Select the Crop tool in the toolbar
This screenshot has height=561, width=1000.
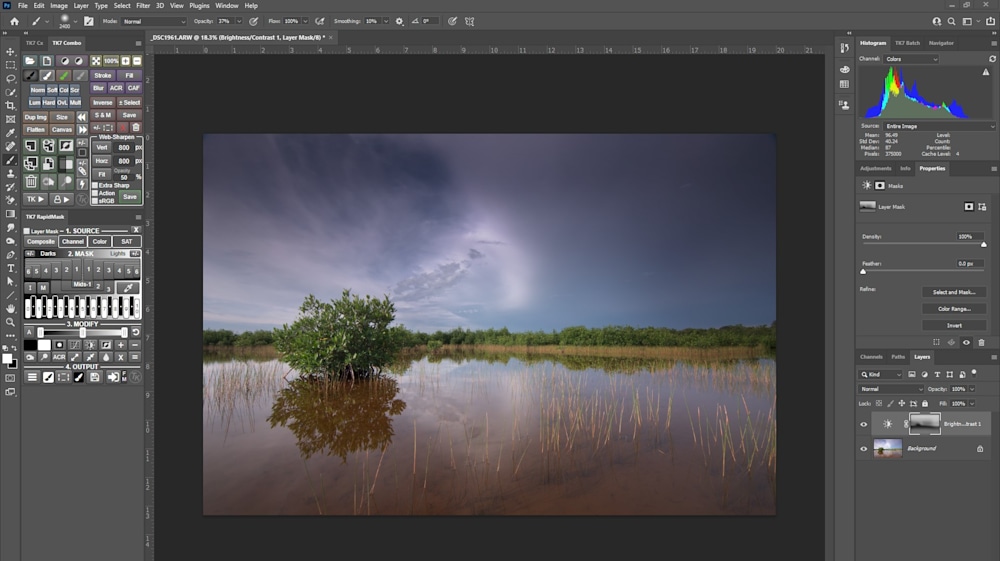point(11,105)
